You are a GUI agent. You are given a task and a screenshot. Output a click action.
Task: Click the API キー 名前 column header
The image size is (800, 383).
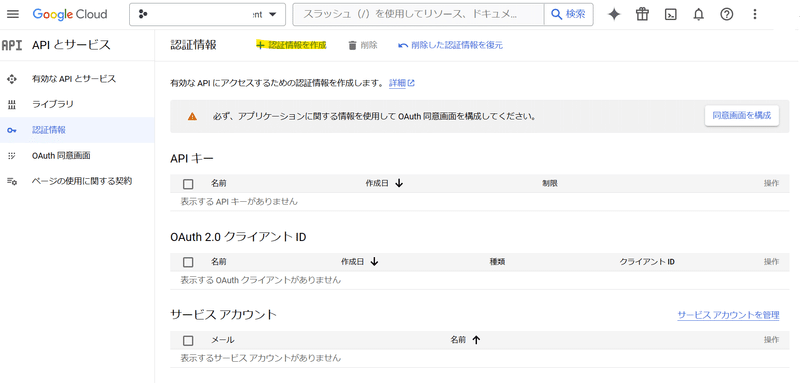coord(219,183)
